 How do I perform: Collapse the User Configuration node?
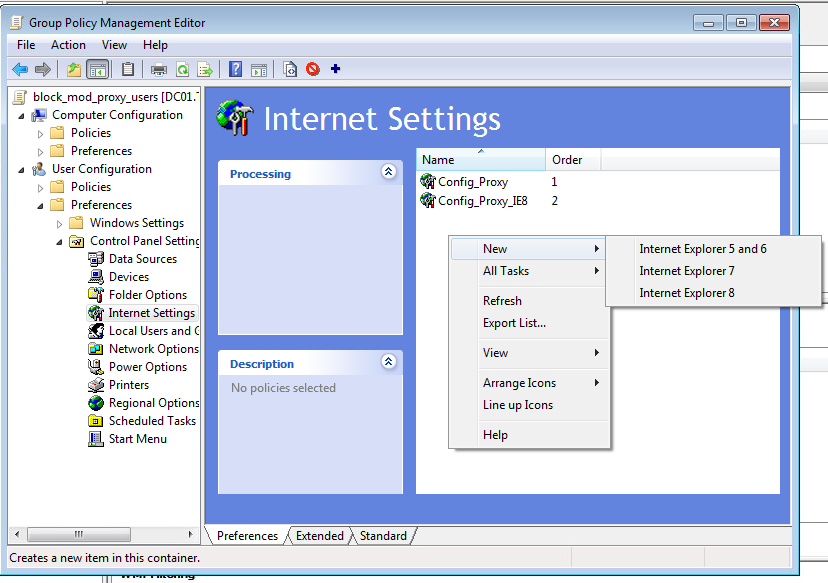(x=21, y=170)
